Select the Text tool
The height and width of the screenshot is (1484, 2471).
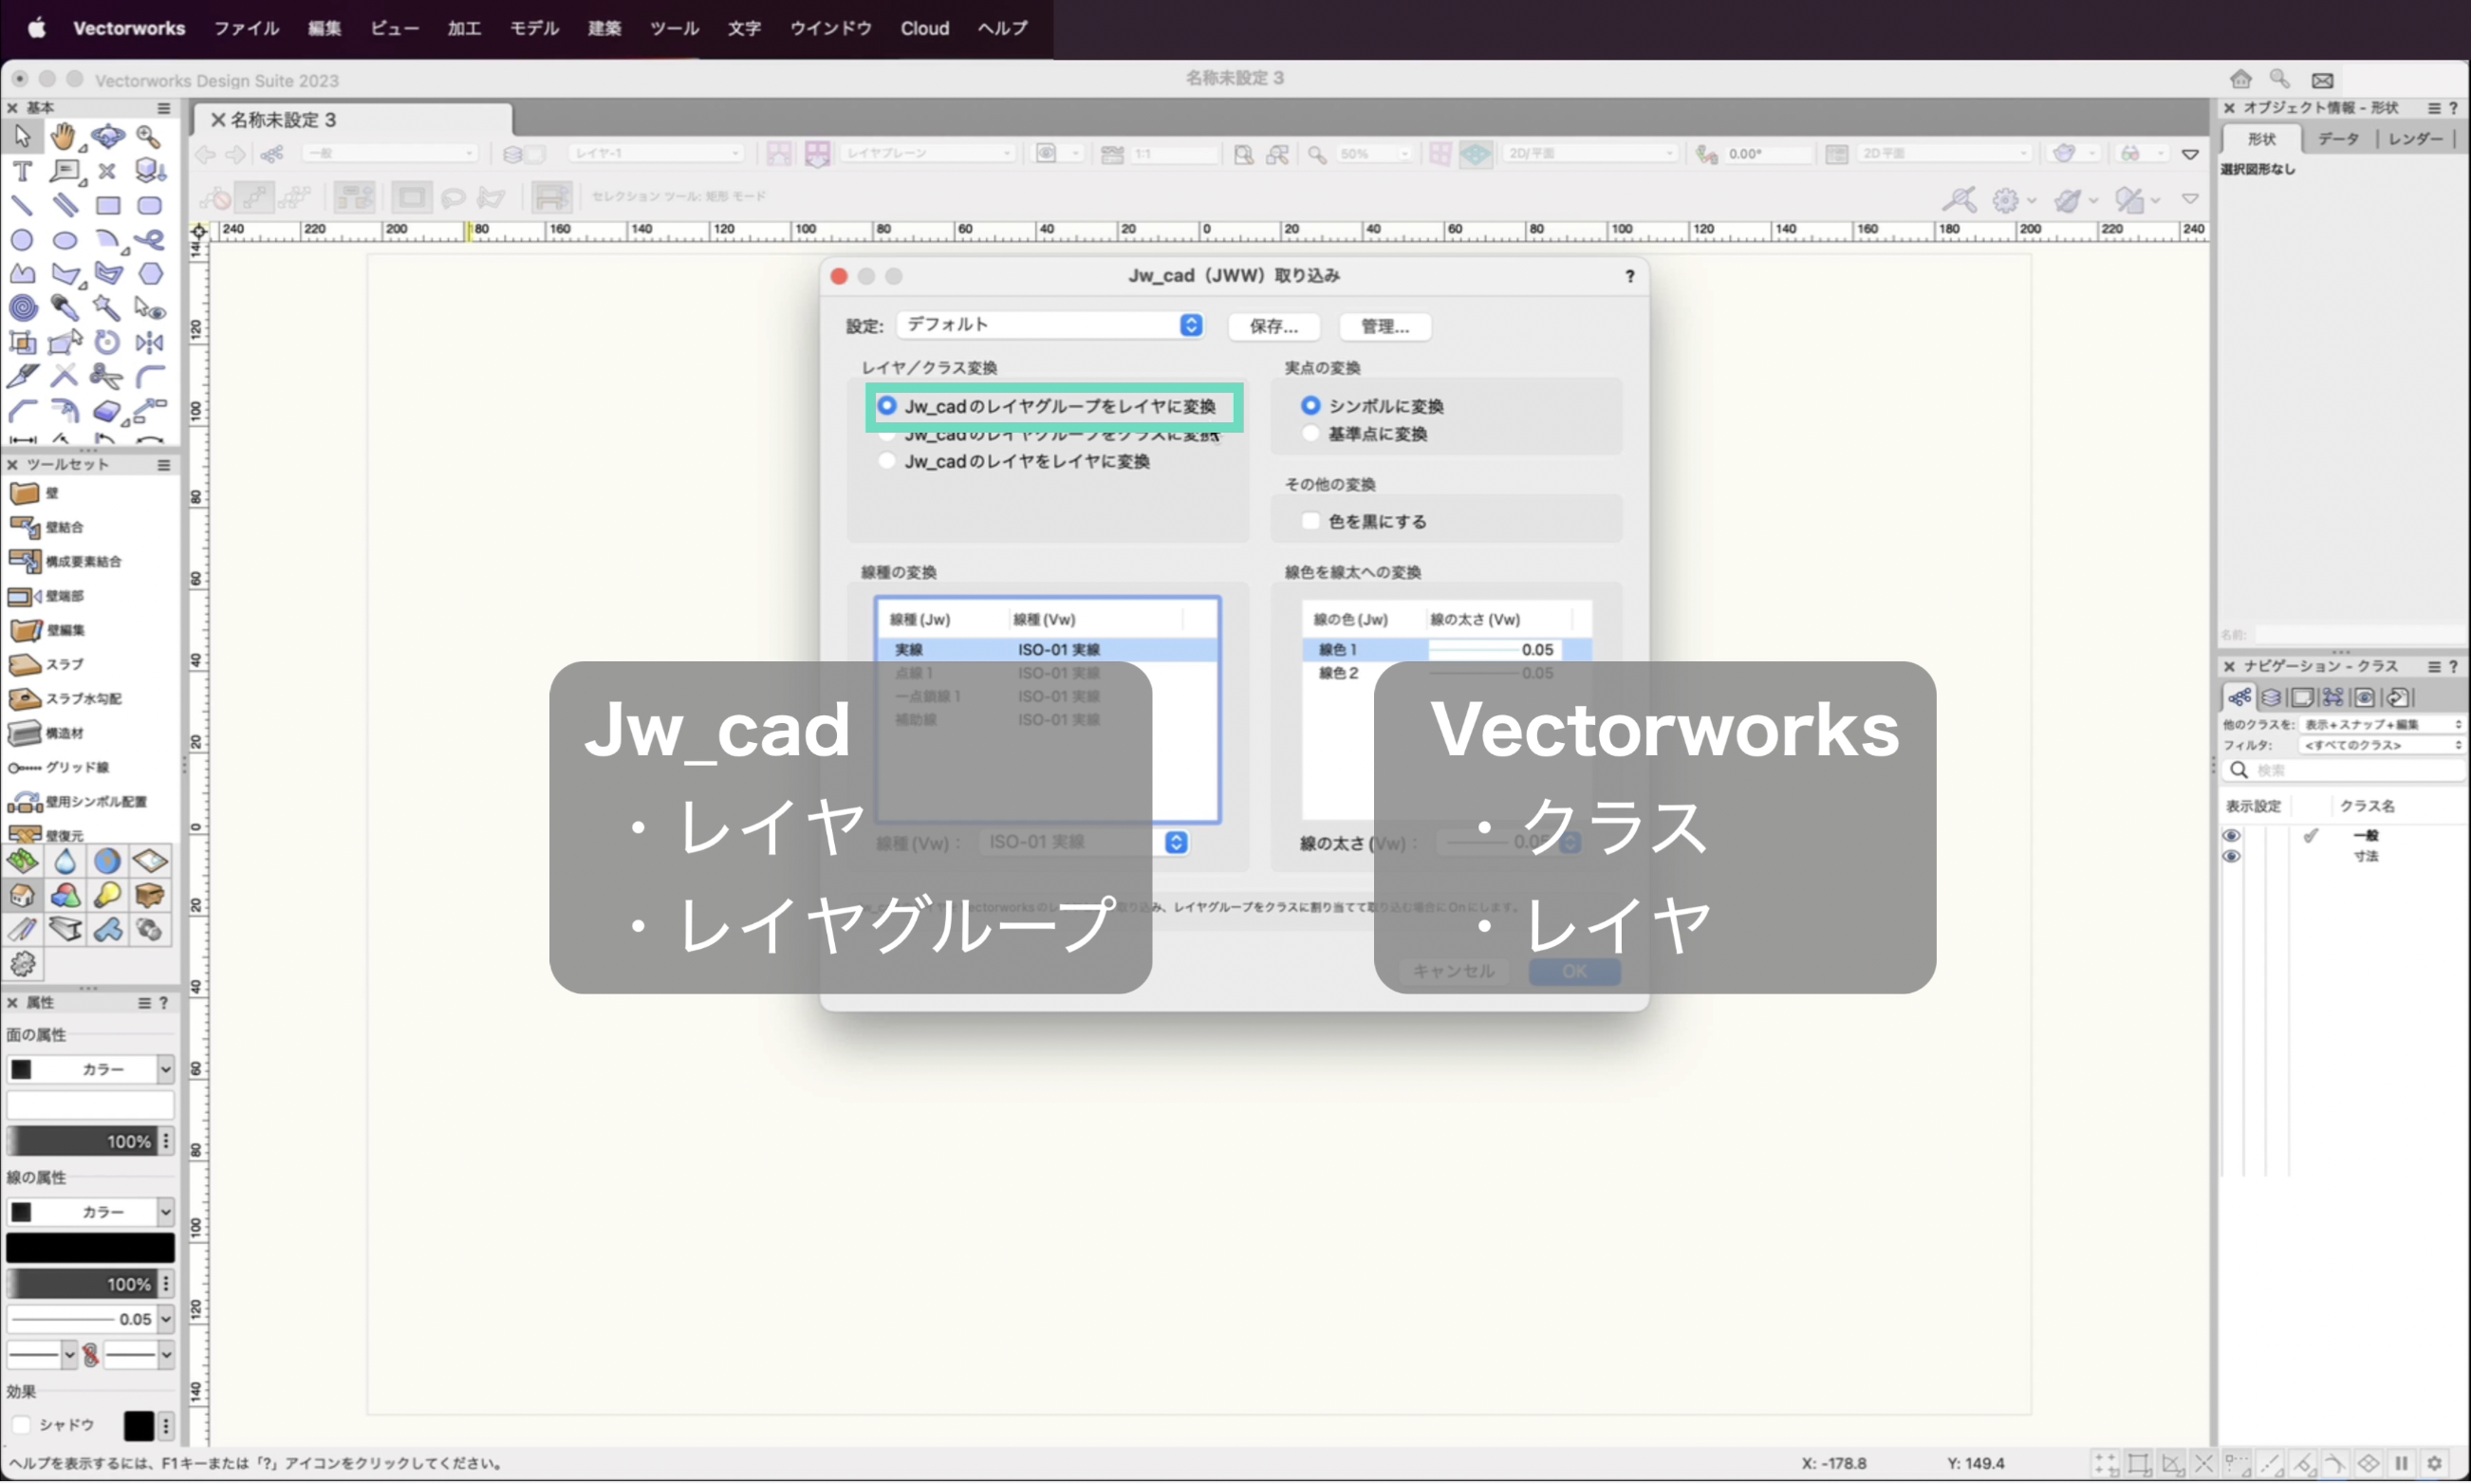pyautogui.click(x=22, y=171)
